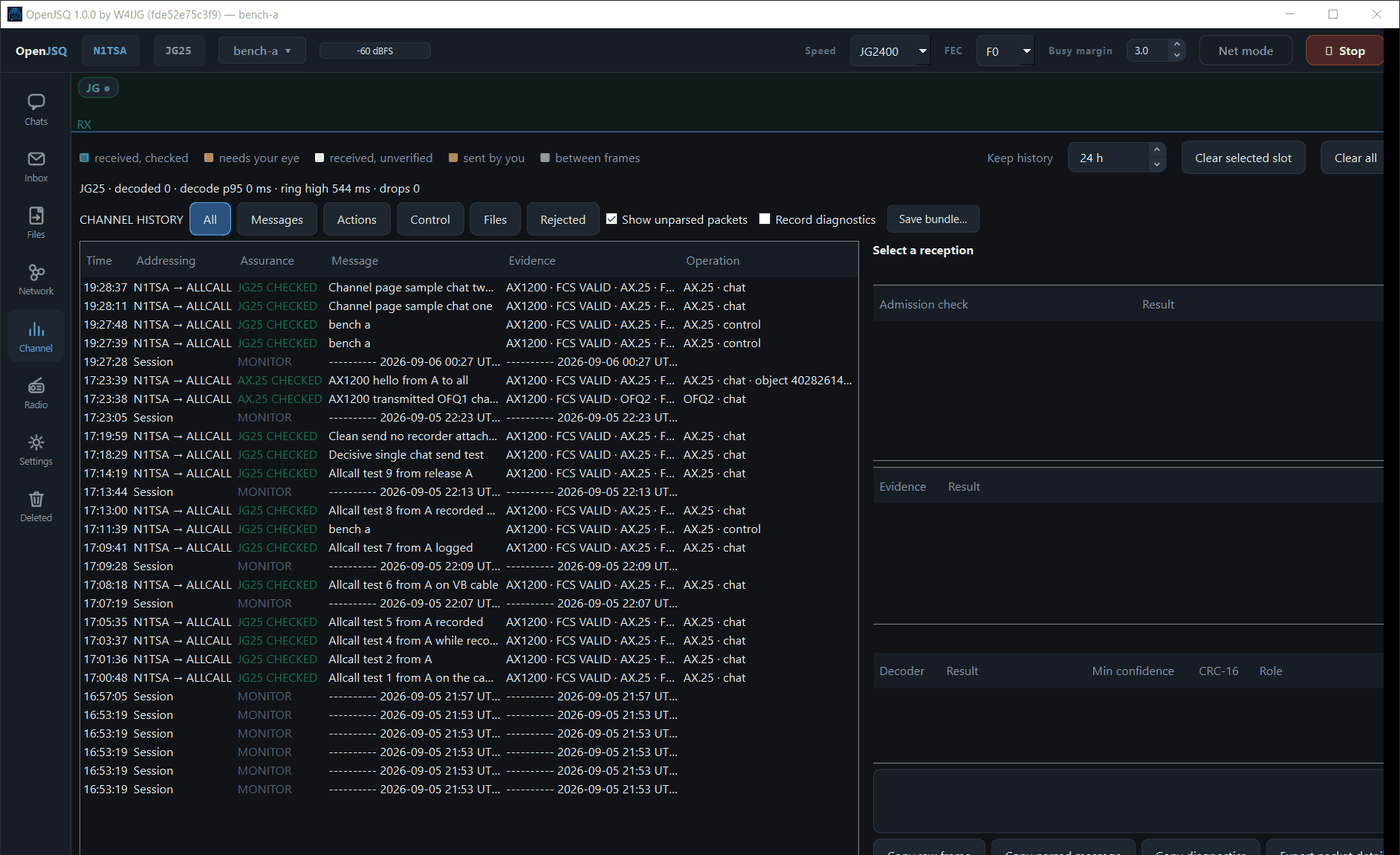The width and height of the screenshot is (1400, 855).
Task: Decrease Keep history hours
Action: click(1156, 164)
